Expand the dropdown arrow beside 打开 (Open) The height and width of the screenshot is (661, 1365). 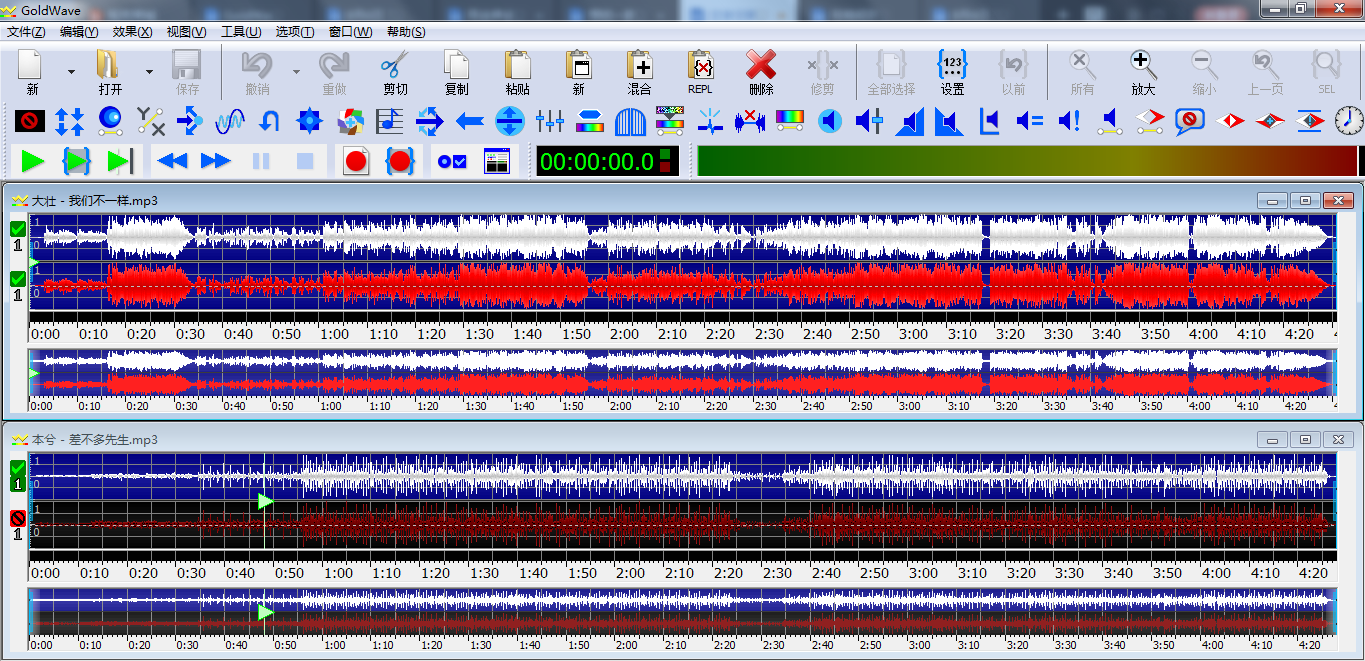tap(149, 72)
